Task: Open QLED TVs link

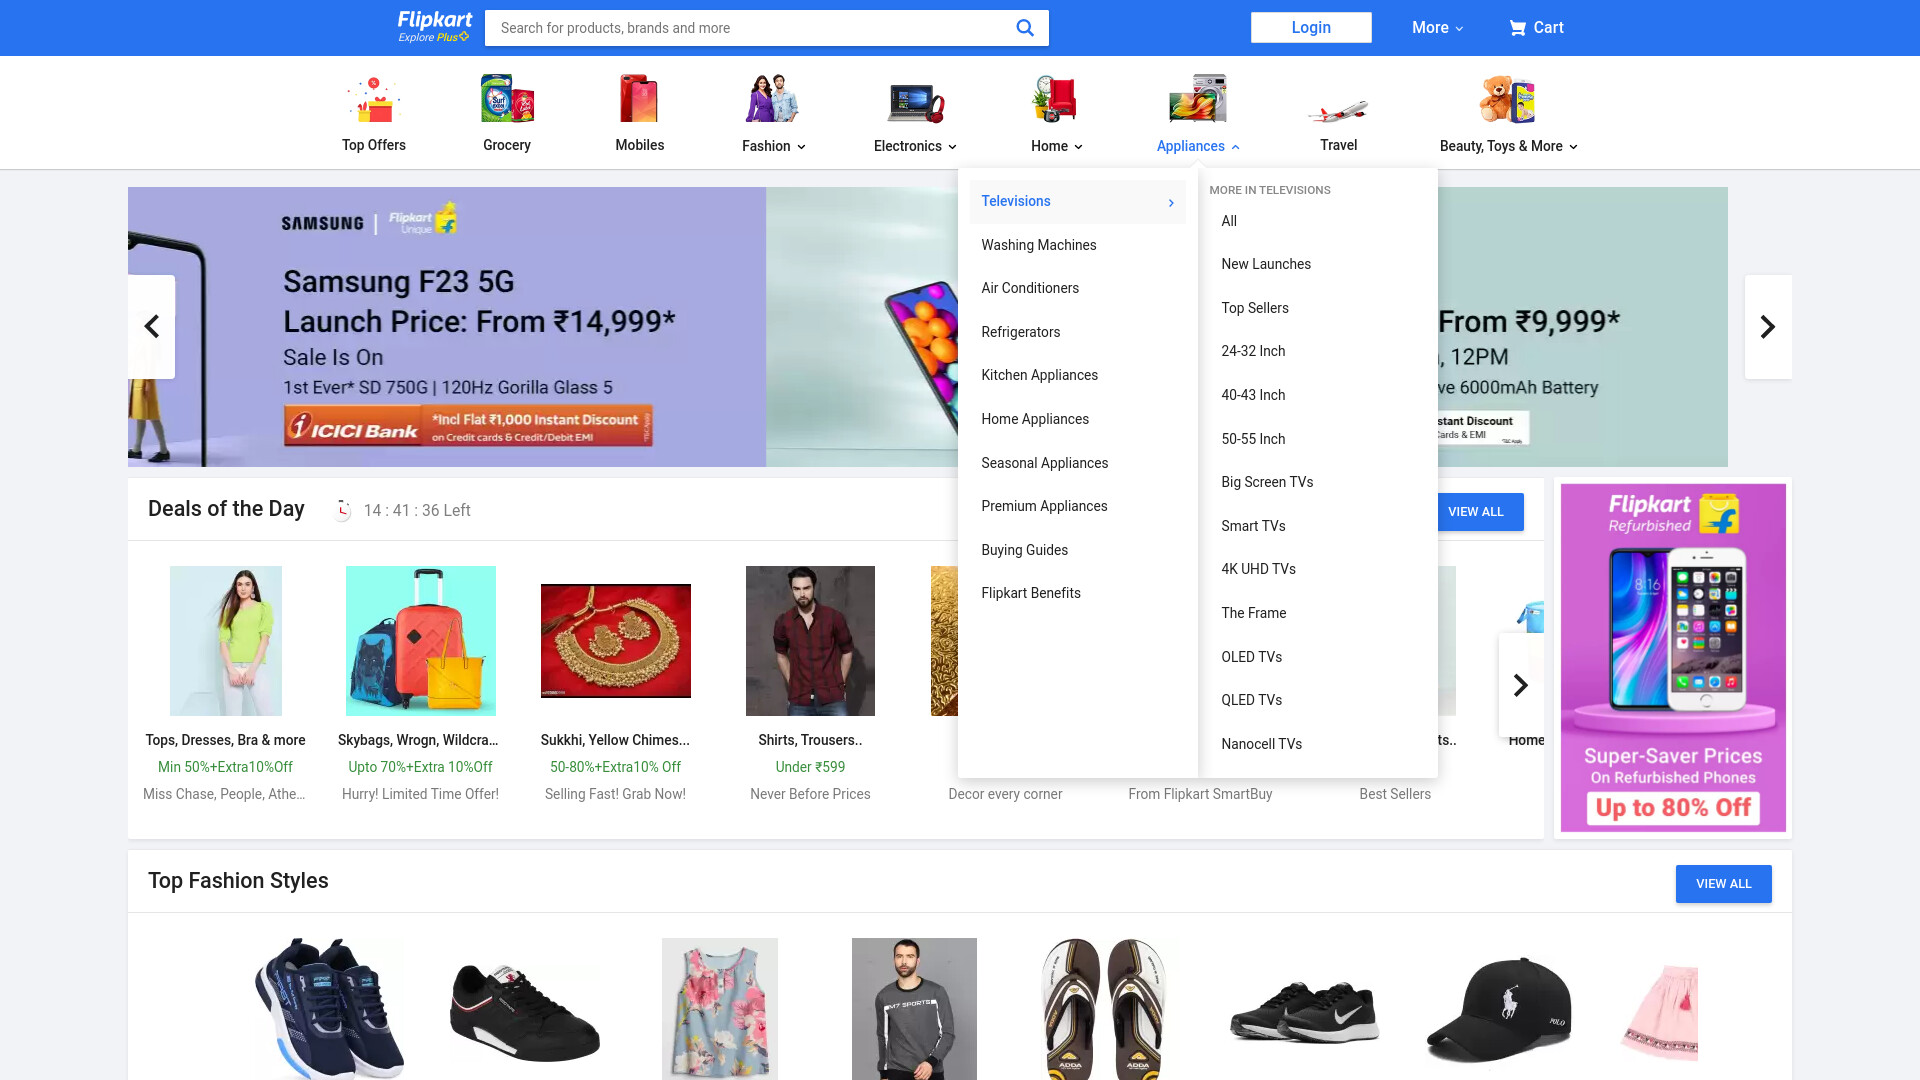Action: [x=1251, y=700]
